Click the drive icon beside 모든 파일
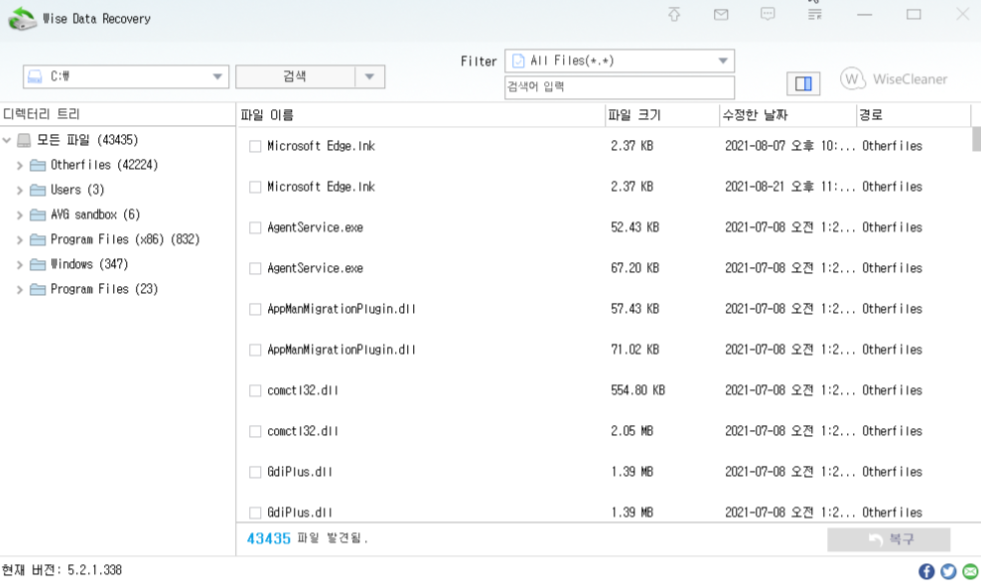This screenshot has width=981, height=584. point(24,140)
